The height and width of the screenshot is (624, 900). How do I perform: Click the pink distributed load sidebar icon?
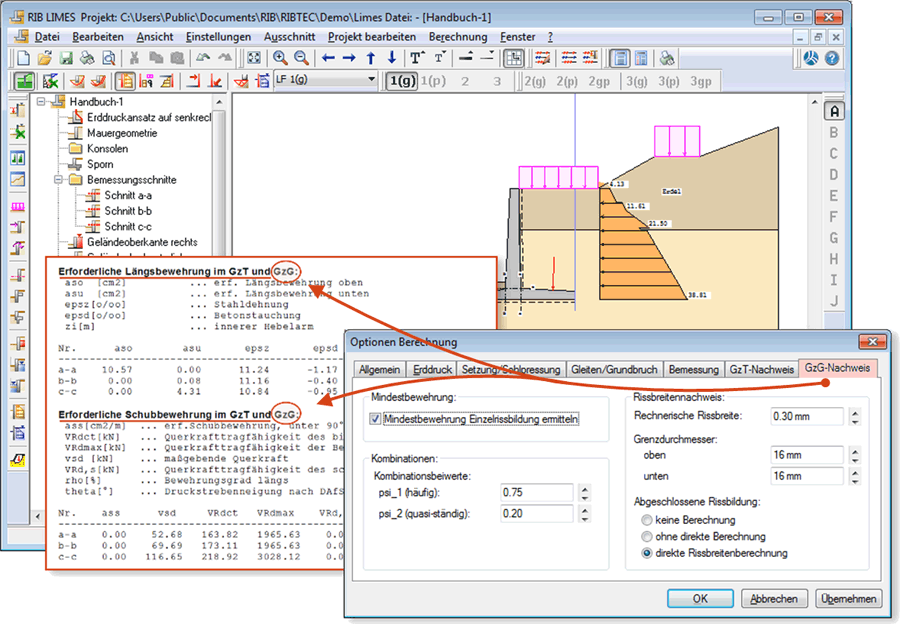click(18, 207)
